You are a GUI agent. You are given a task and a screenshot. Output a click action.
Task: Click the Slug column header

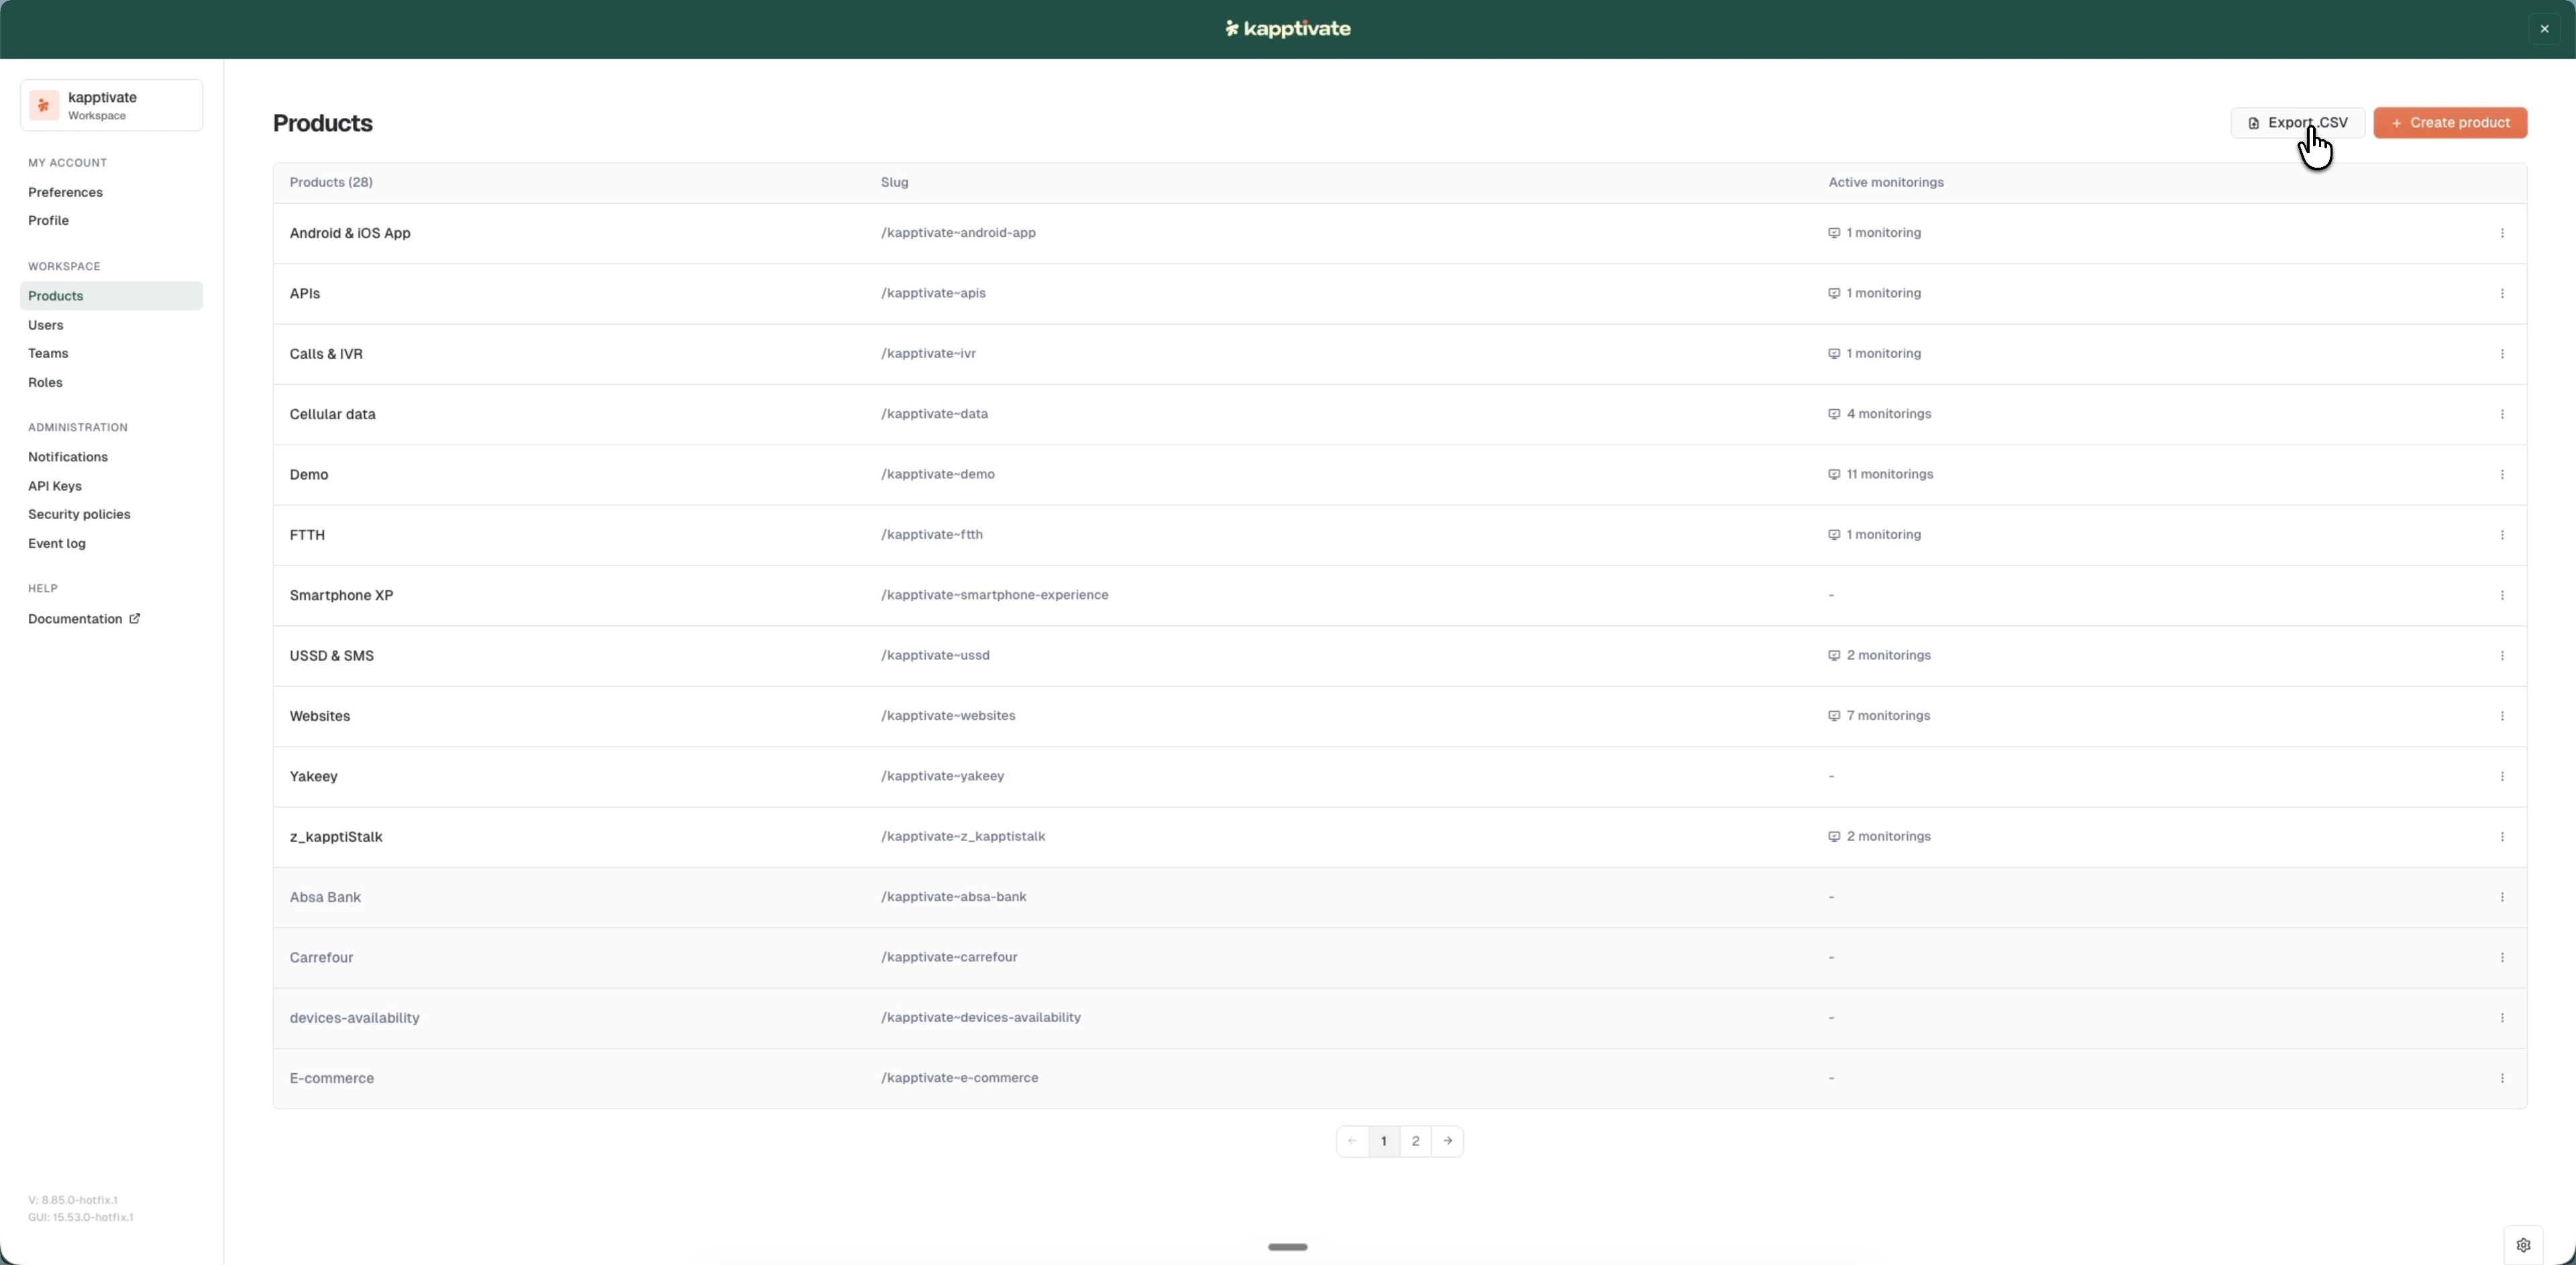(894, 182)
